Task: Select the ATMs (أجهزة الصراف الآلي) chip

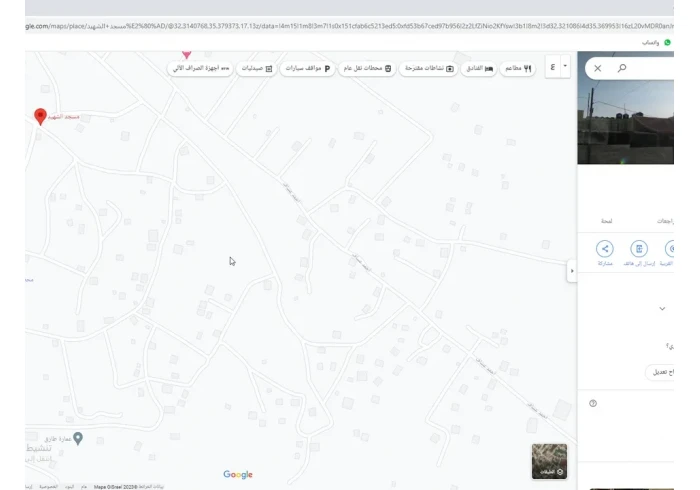Action: [x=201, y=68]
